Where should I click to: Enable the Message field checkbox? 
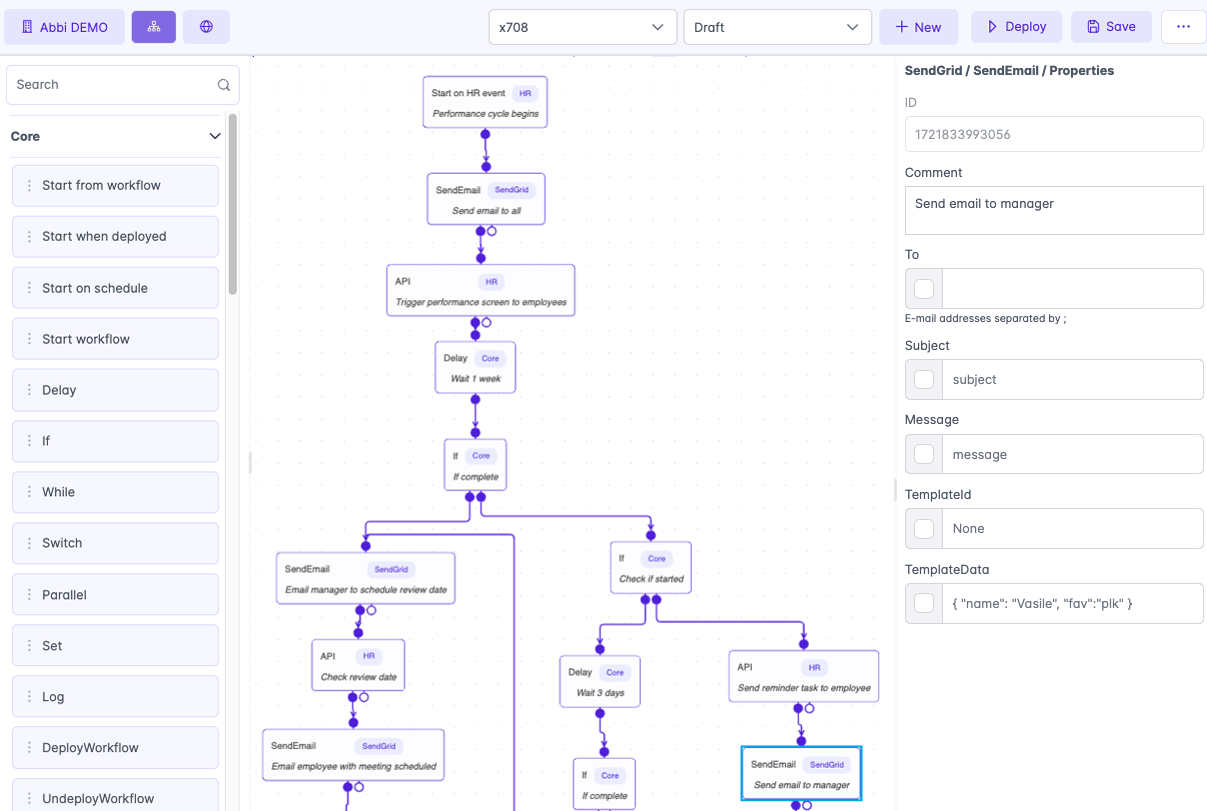924,454
